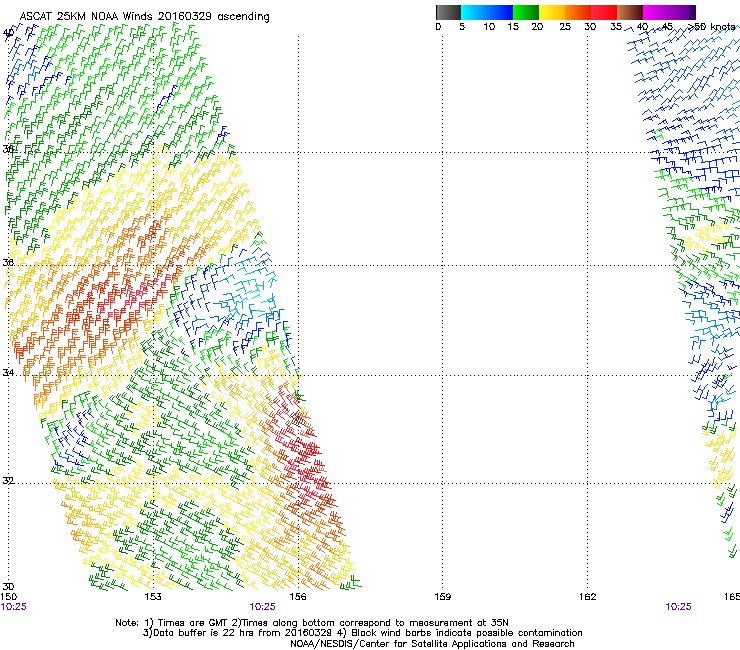Click latitude label '30'
740x650 pixels.
pos(8,587)
